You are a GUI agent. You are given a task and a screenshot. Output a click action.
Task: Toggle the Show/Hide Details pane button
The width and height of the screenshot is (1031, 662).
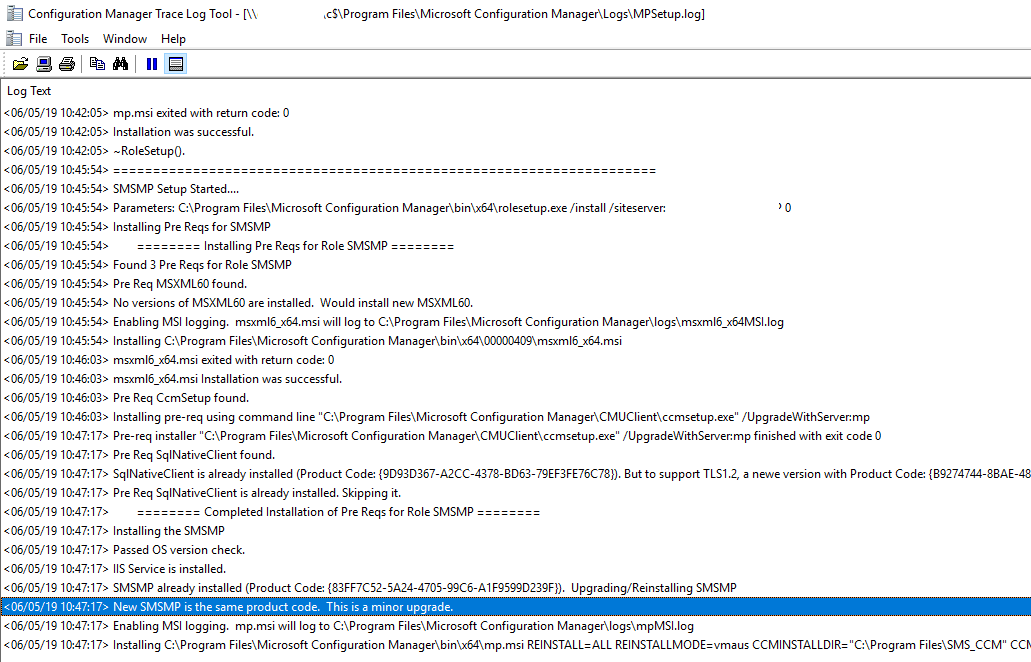coord(175,64)
